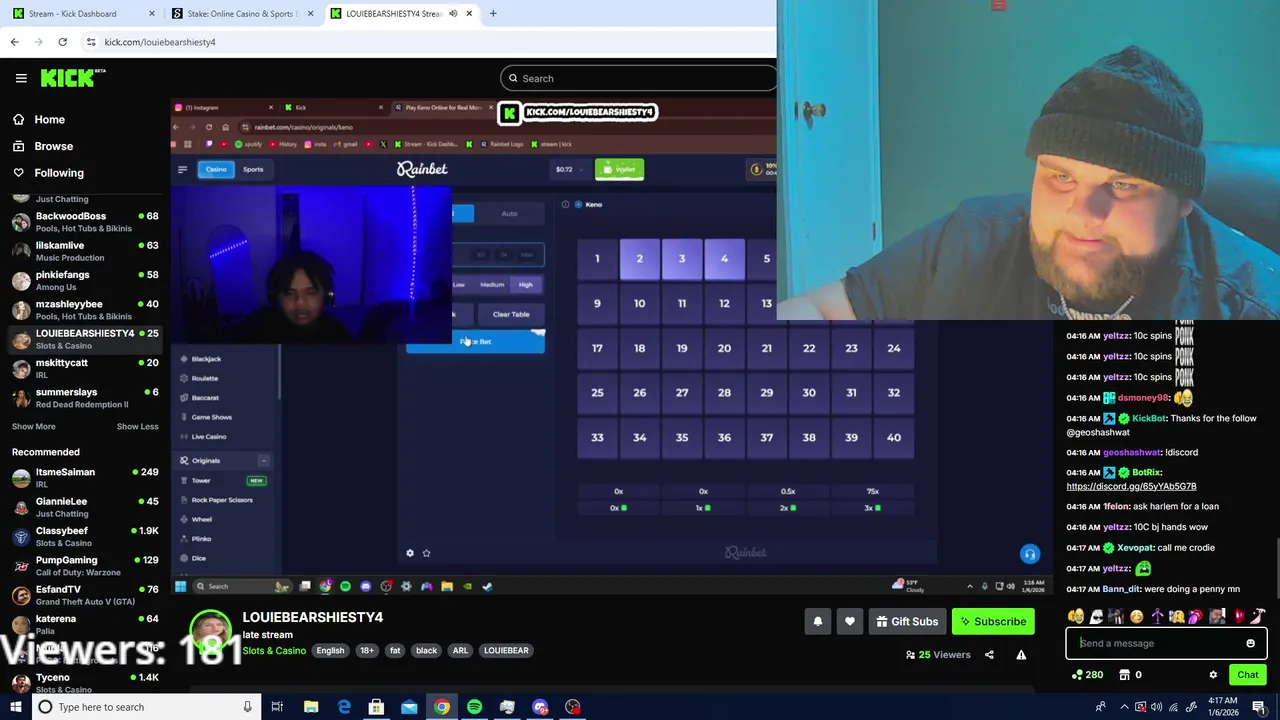
Task: Click the Gift Subs button
Action: (x=907, y=622)
